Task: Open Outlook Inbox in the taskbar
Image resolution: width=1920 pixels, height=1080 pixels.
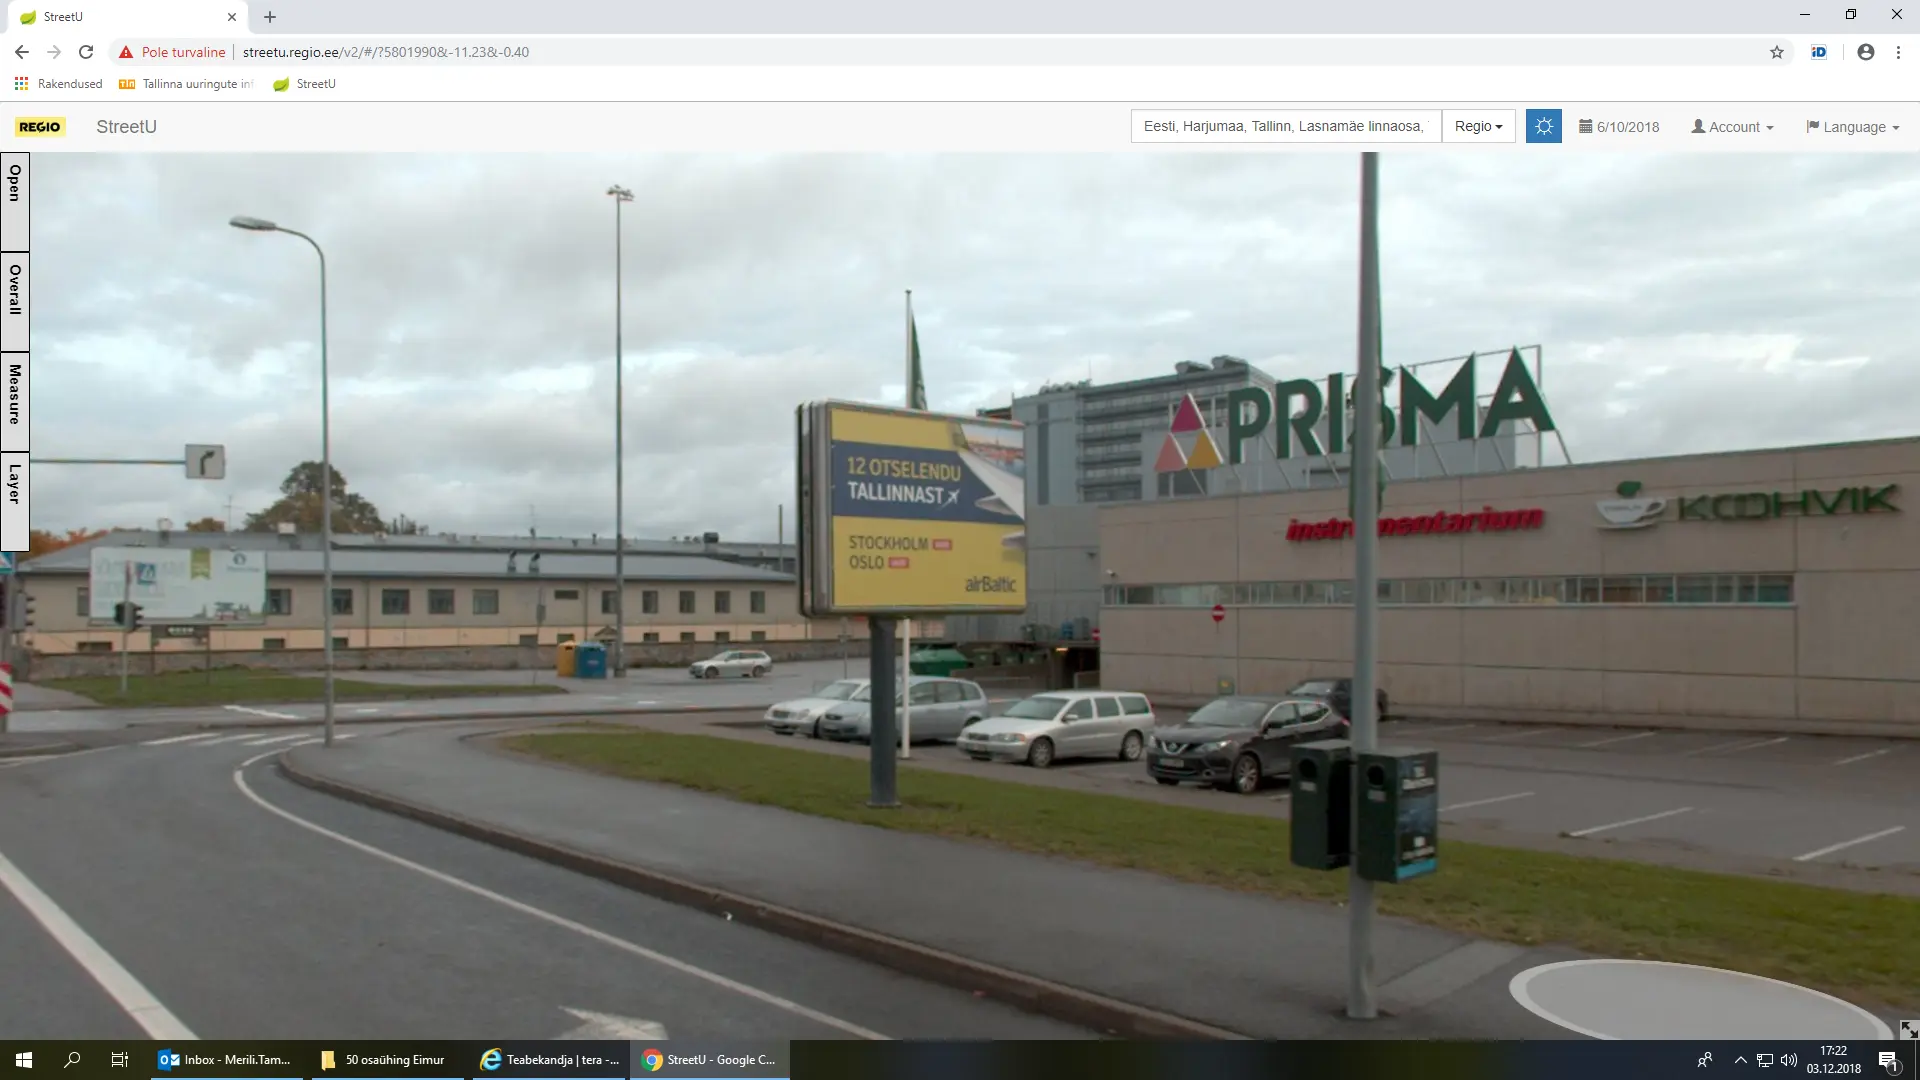Action: pyautogui.click(x=226, y=1060)
